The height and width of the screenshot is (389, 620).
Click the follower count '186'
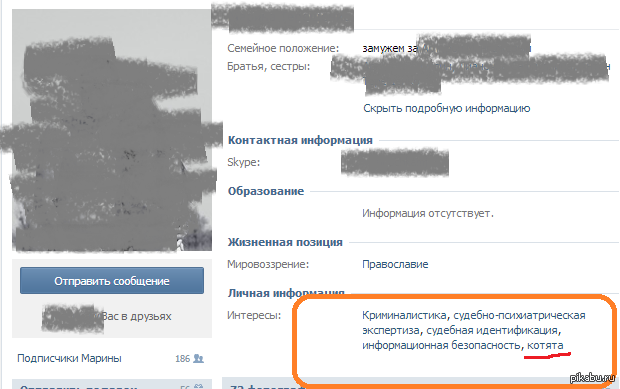[x=183, y=359]
